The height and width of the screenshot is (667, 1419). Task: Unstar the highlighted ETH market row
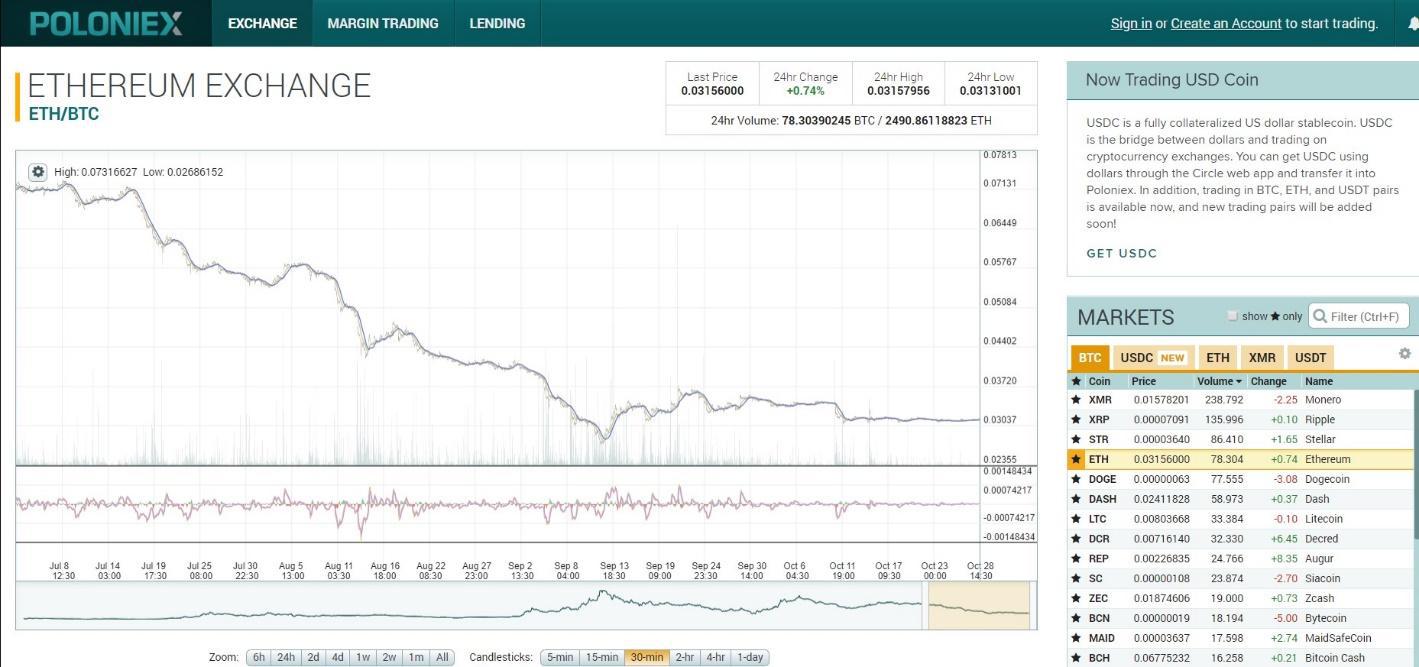[x=1076, y=460]
